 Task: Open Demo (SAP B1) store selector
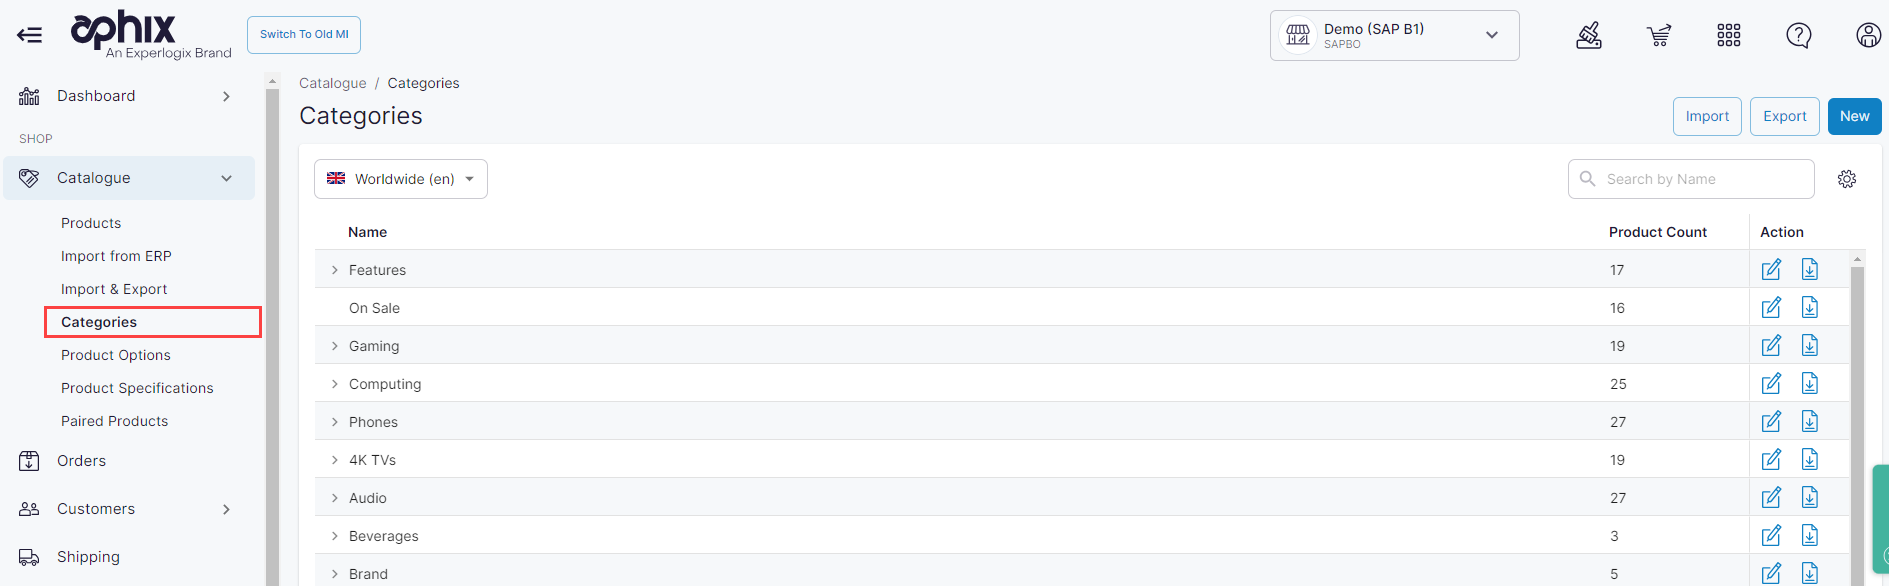(1394, 36)
